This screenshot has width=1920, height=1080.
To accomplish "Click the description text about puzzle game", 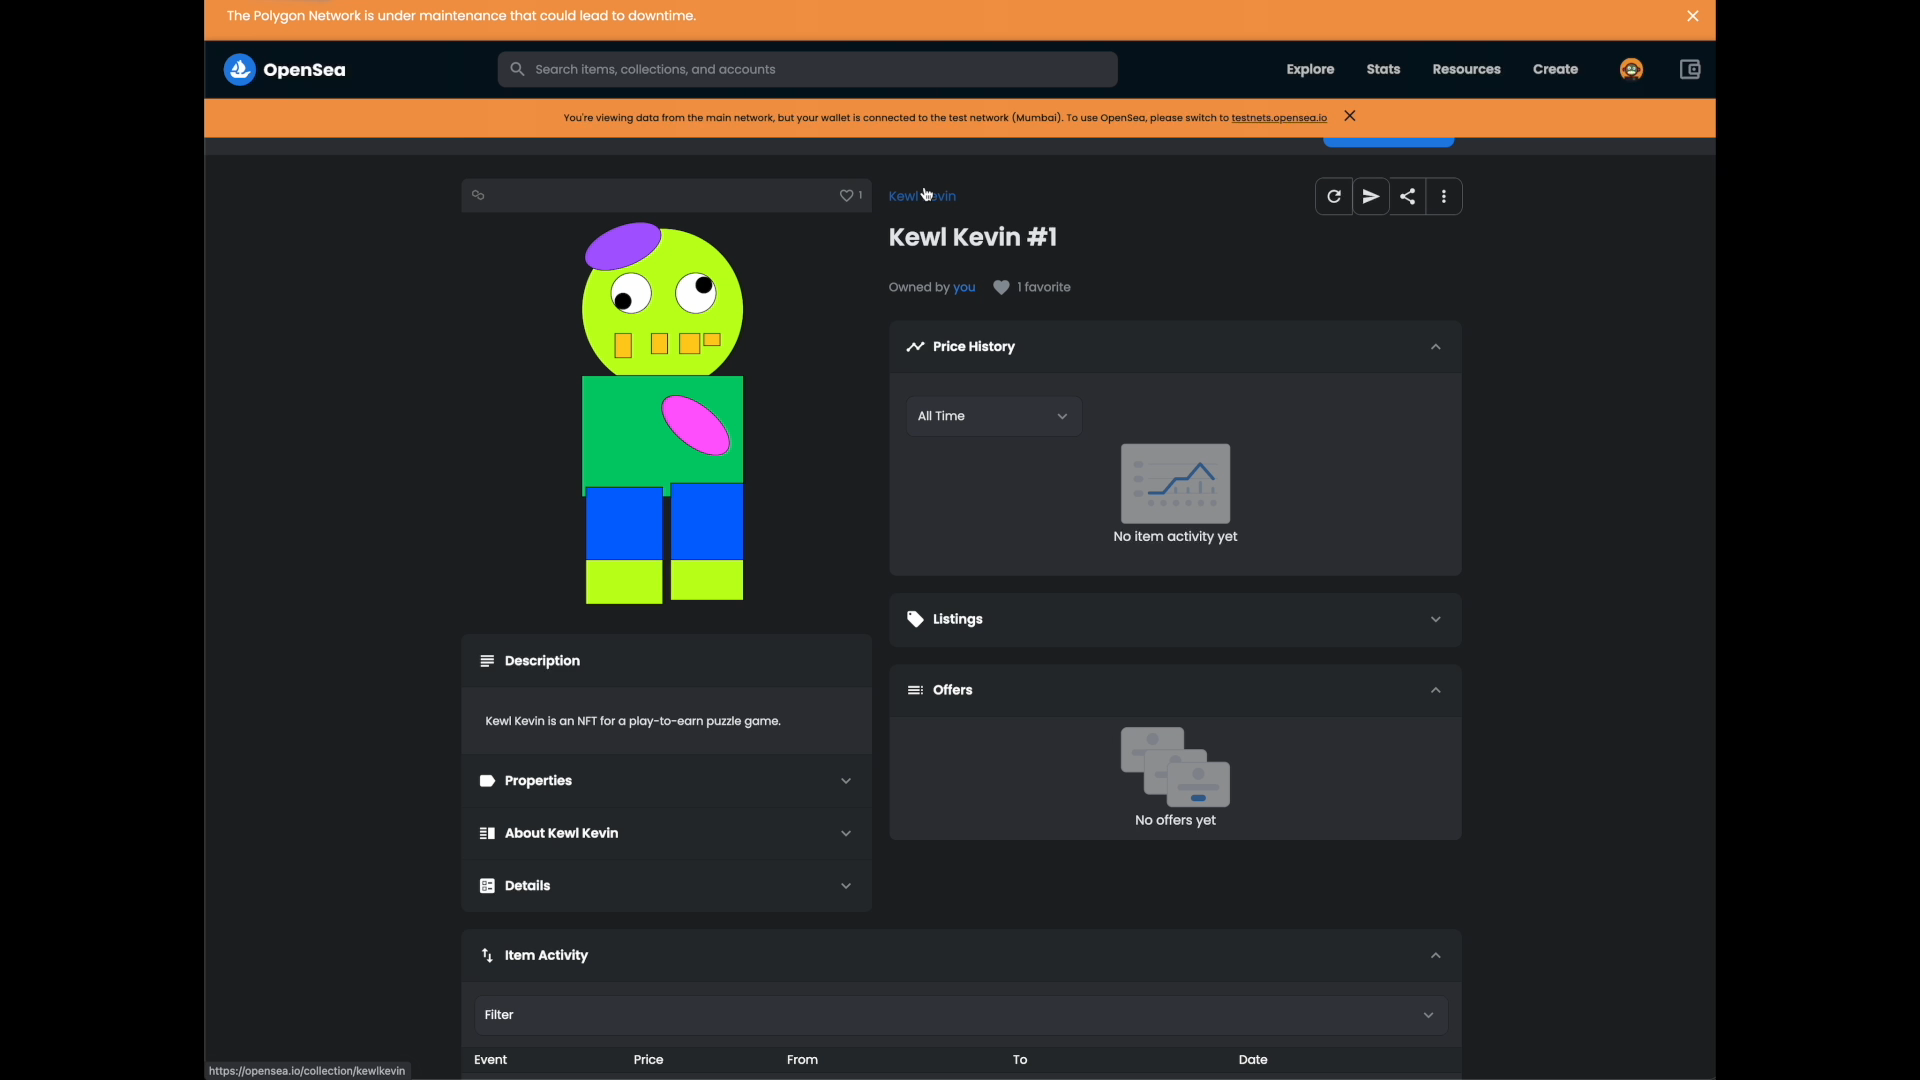I will [x=633, y=721].
